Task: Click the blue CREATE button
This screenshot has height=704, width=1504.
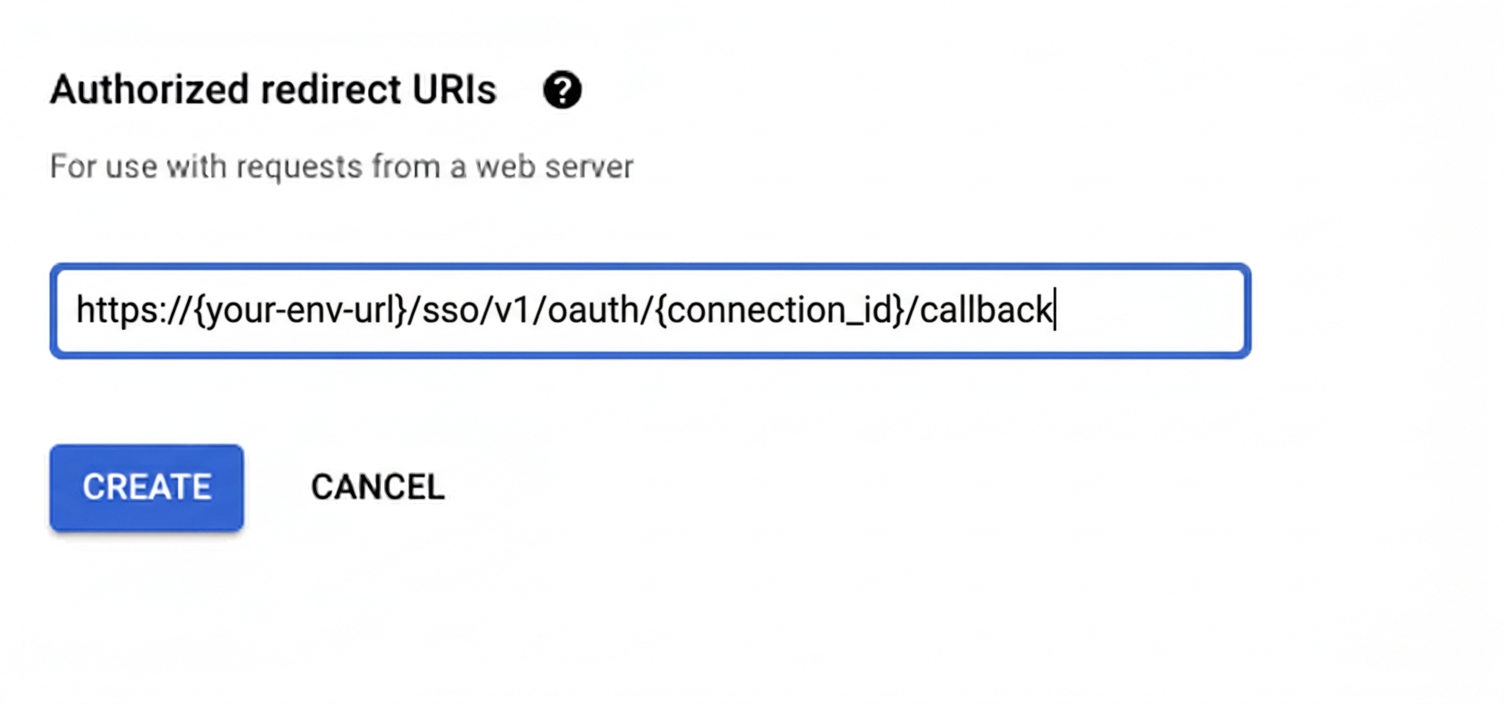Action: coord(146,487)
